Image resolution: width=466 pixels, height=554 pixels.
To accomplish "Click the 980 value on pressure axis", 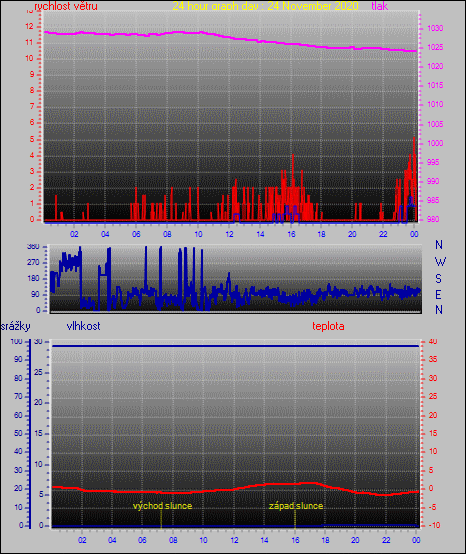I will click(x=433, y=219).
